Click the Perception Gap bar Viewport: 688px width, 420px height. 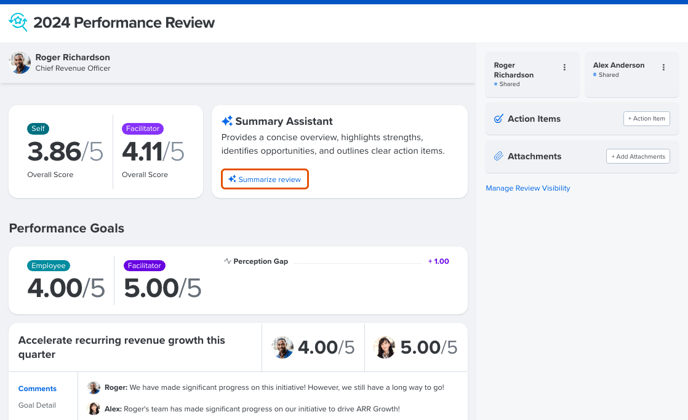pos(358,263)
